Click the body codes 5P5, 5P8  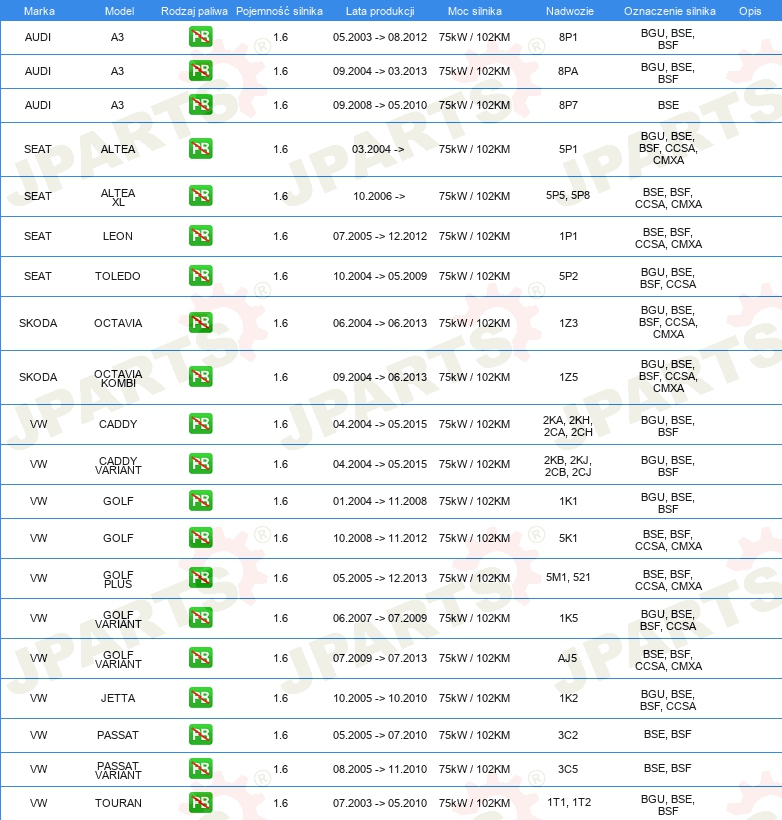tap(568, 196)
